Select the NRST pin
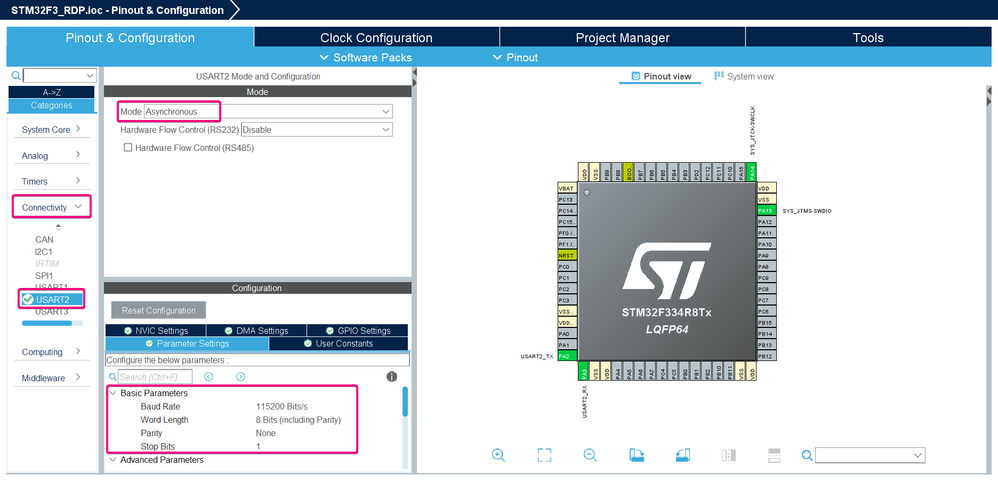Viewport: 998px width, 481px height. [567, 255]
